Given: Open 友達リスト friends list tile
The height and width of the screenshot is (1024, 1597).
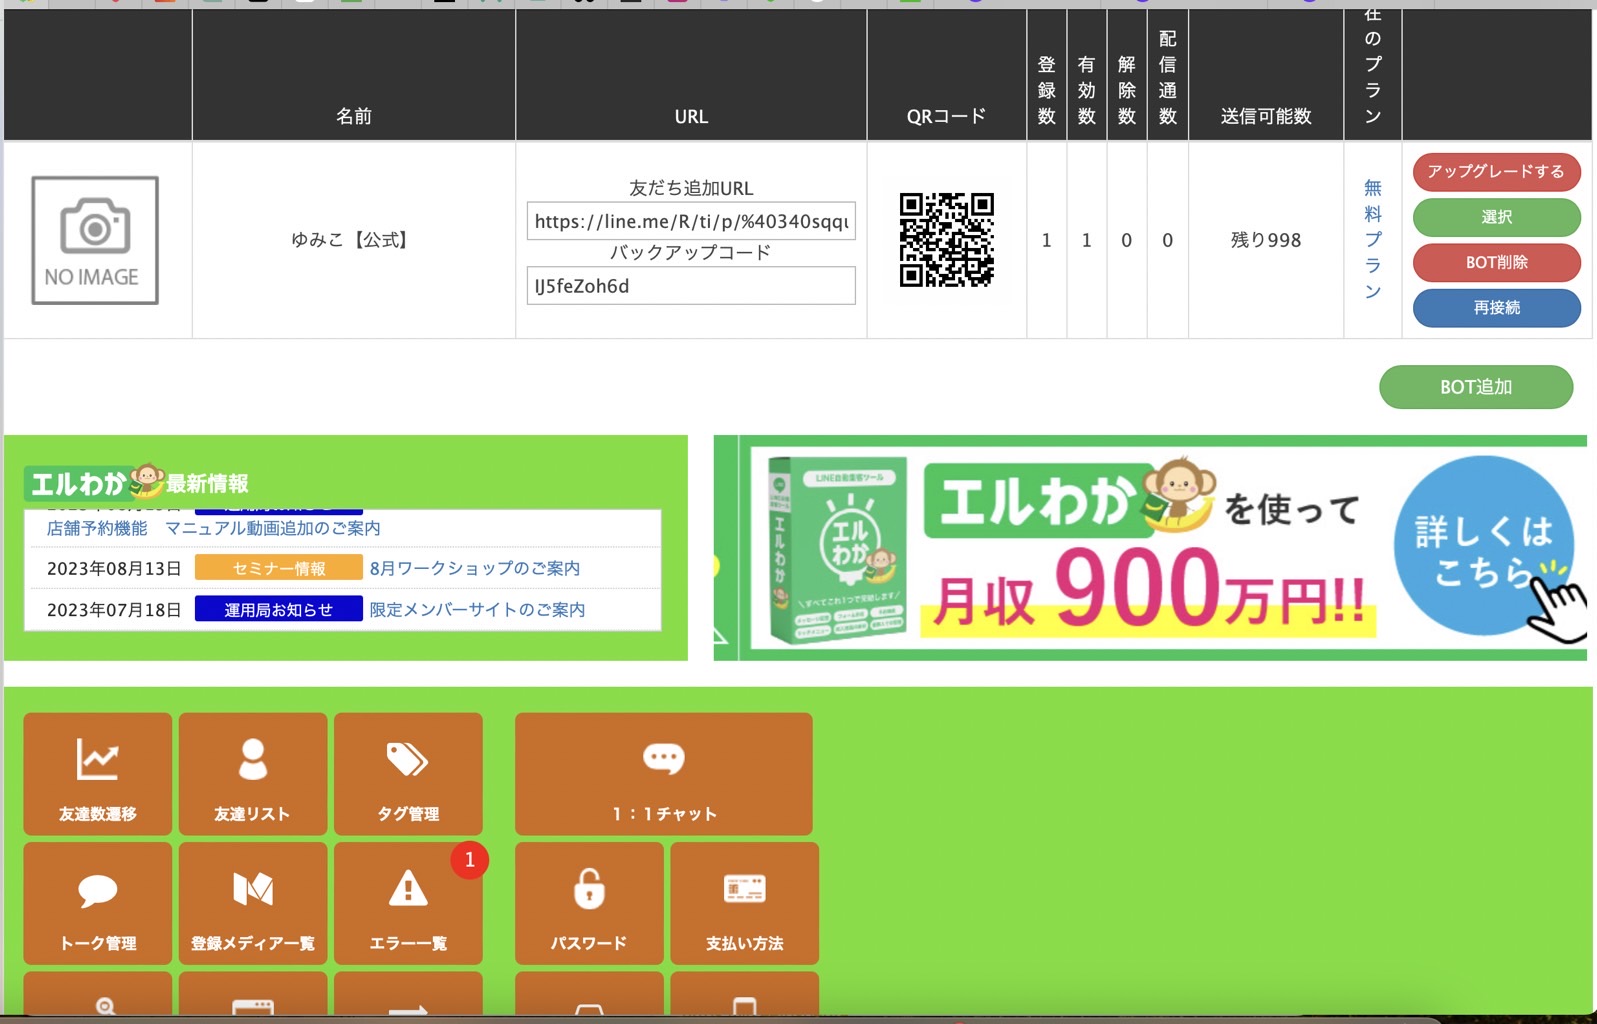Looking at the screenshot, I should (253, 774).
